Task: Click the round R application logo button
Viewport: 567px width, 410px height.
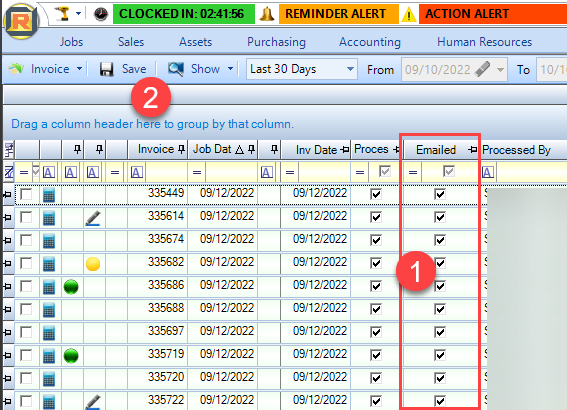Action: point(21,22)
